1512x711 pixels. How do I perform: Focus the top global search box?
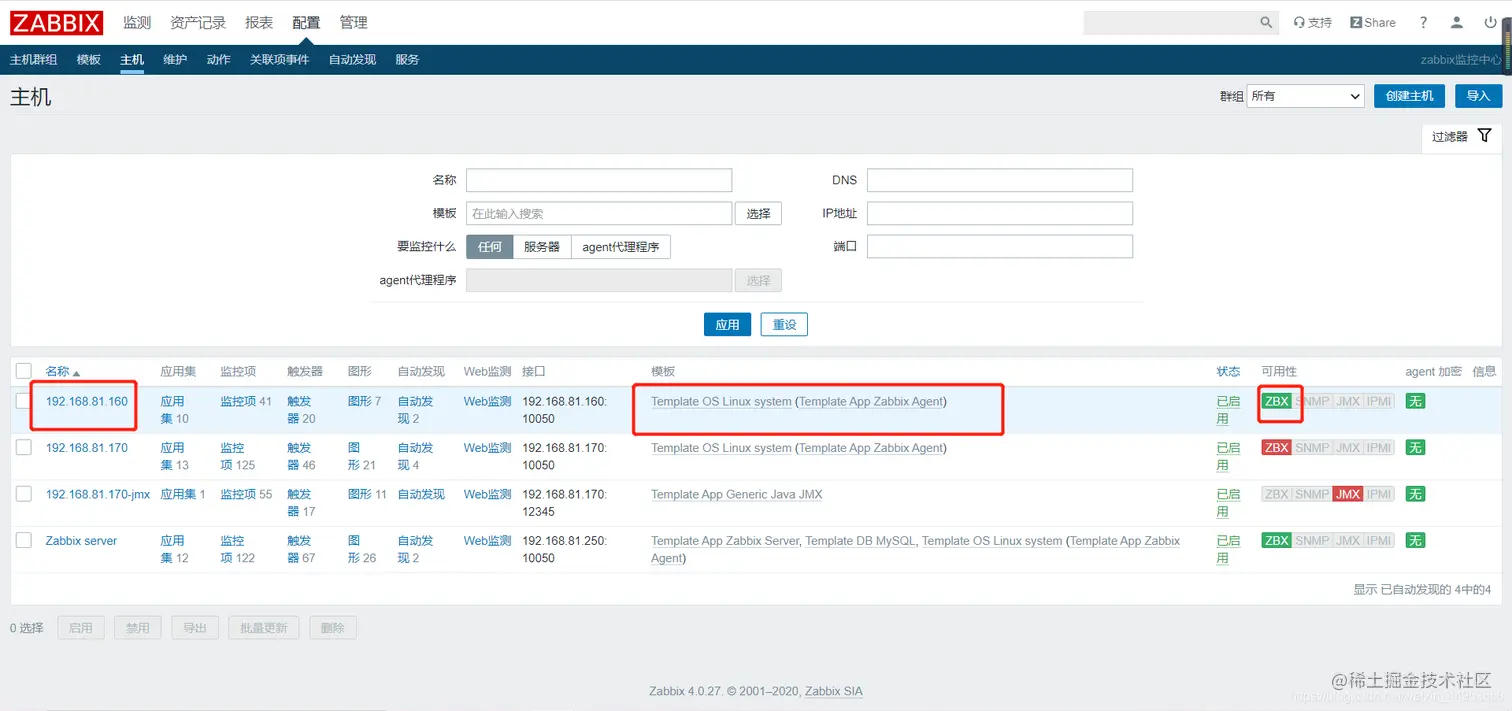tap(1170, 22)
